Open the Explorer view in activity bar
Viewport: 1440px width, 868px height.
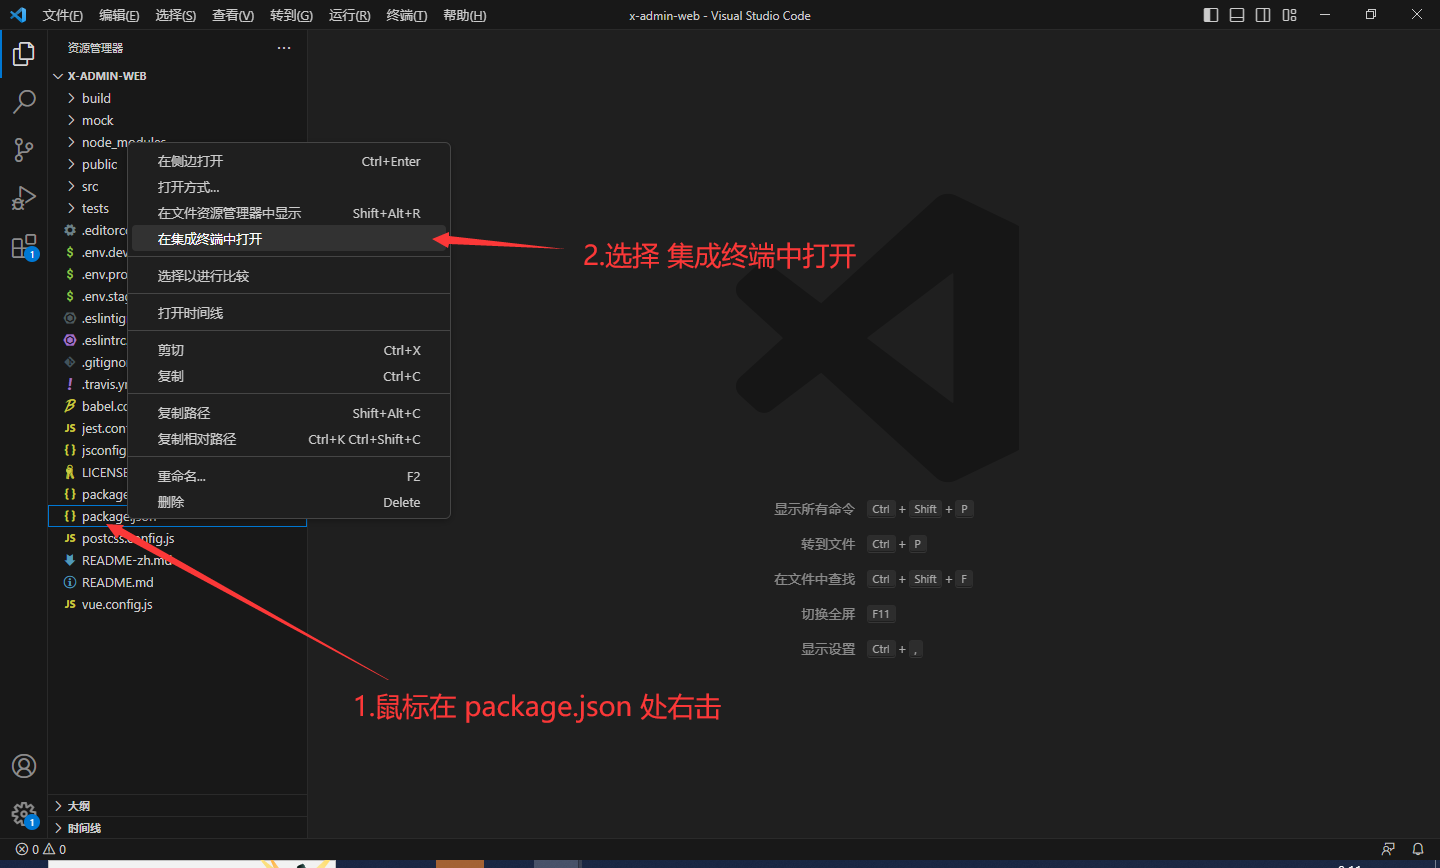24,54
